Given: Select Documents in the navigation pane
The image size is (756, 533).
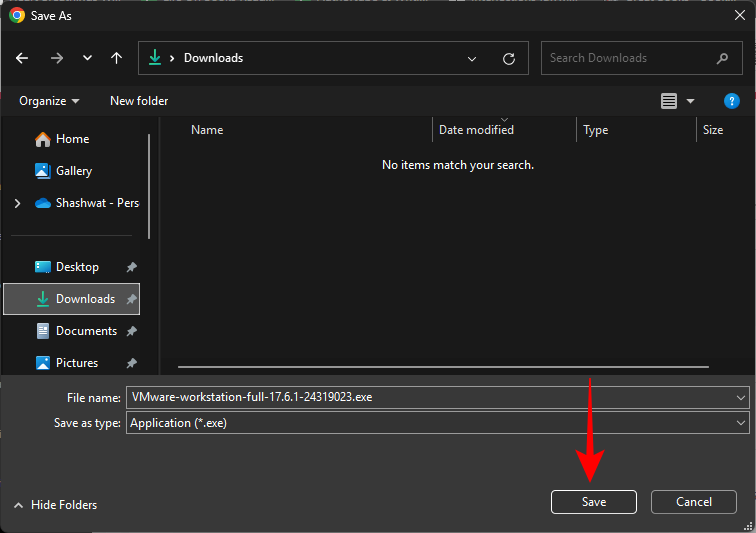Looking at the screenshot, I should point(86,331).
